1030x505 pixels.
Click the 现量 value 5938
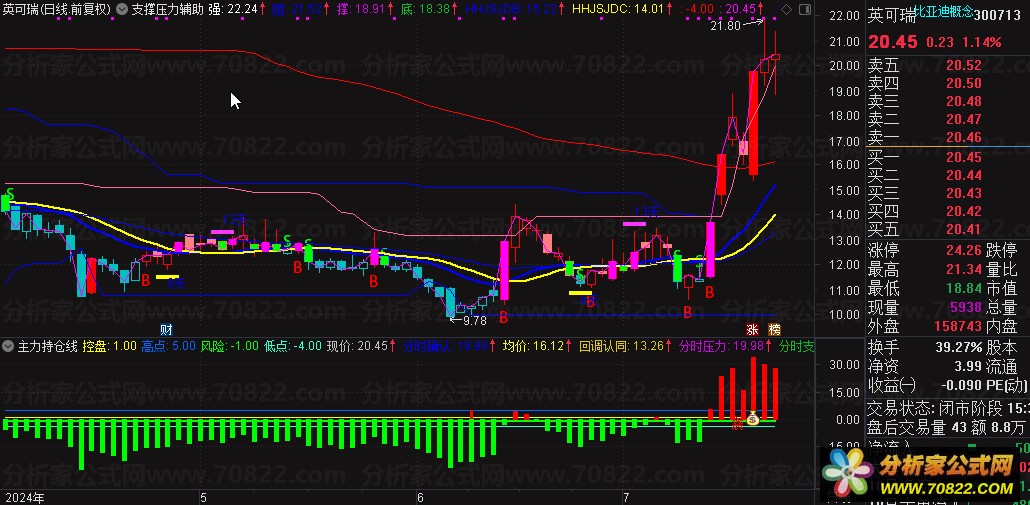point(965,307)
